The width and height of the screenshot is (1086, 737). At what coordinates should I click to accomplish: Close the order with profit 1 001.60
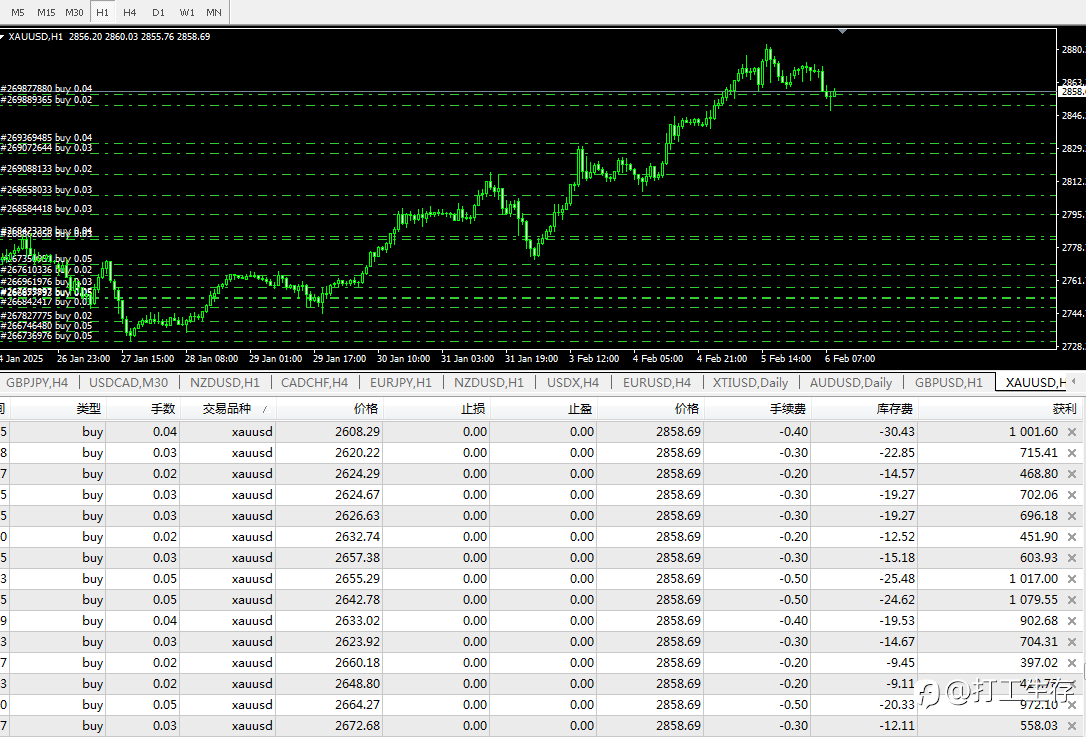tap(1071, 432)
